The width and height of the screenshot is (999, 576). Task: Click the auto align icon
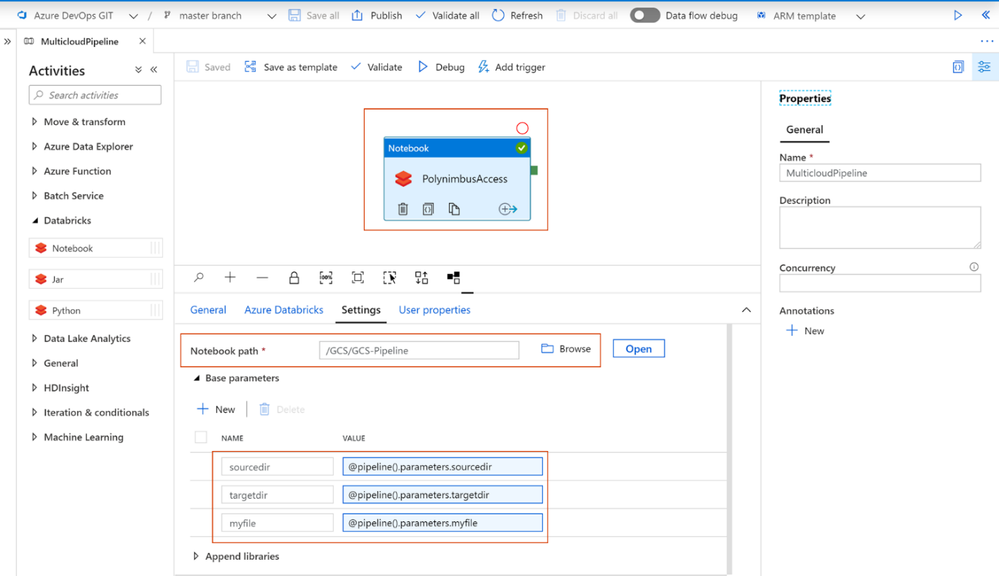coord(421,277)
